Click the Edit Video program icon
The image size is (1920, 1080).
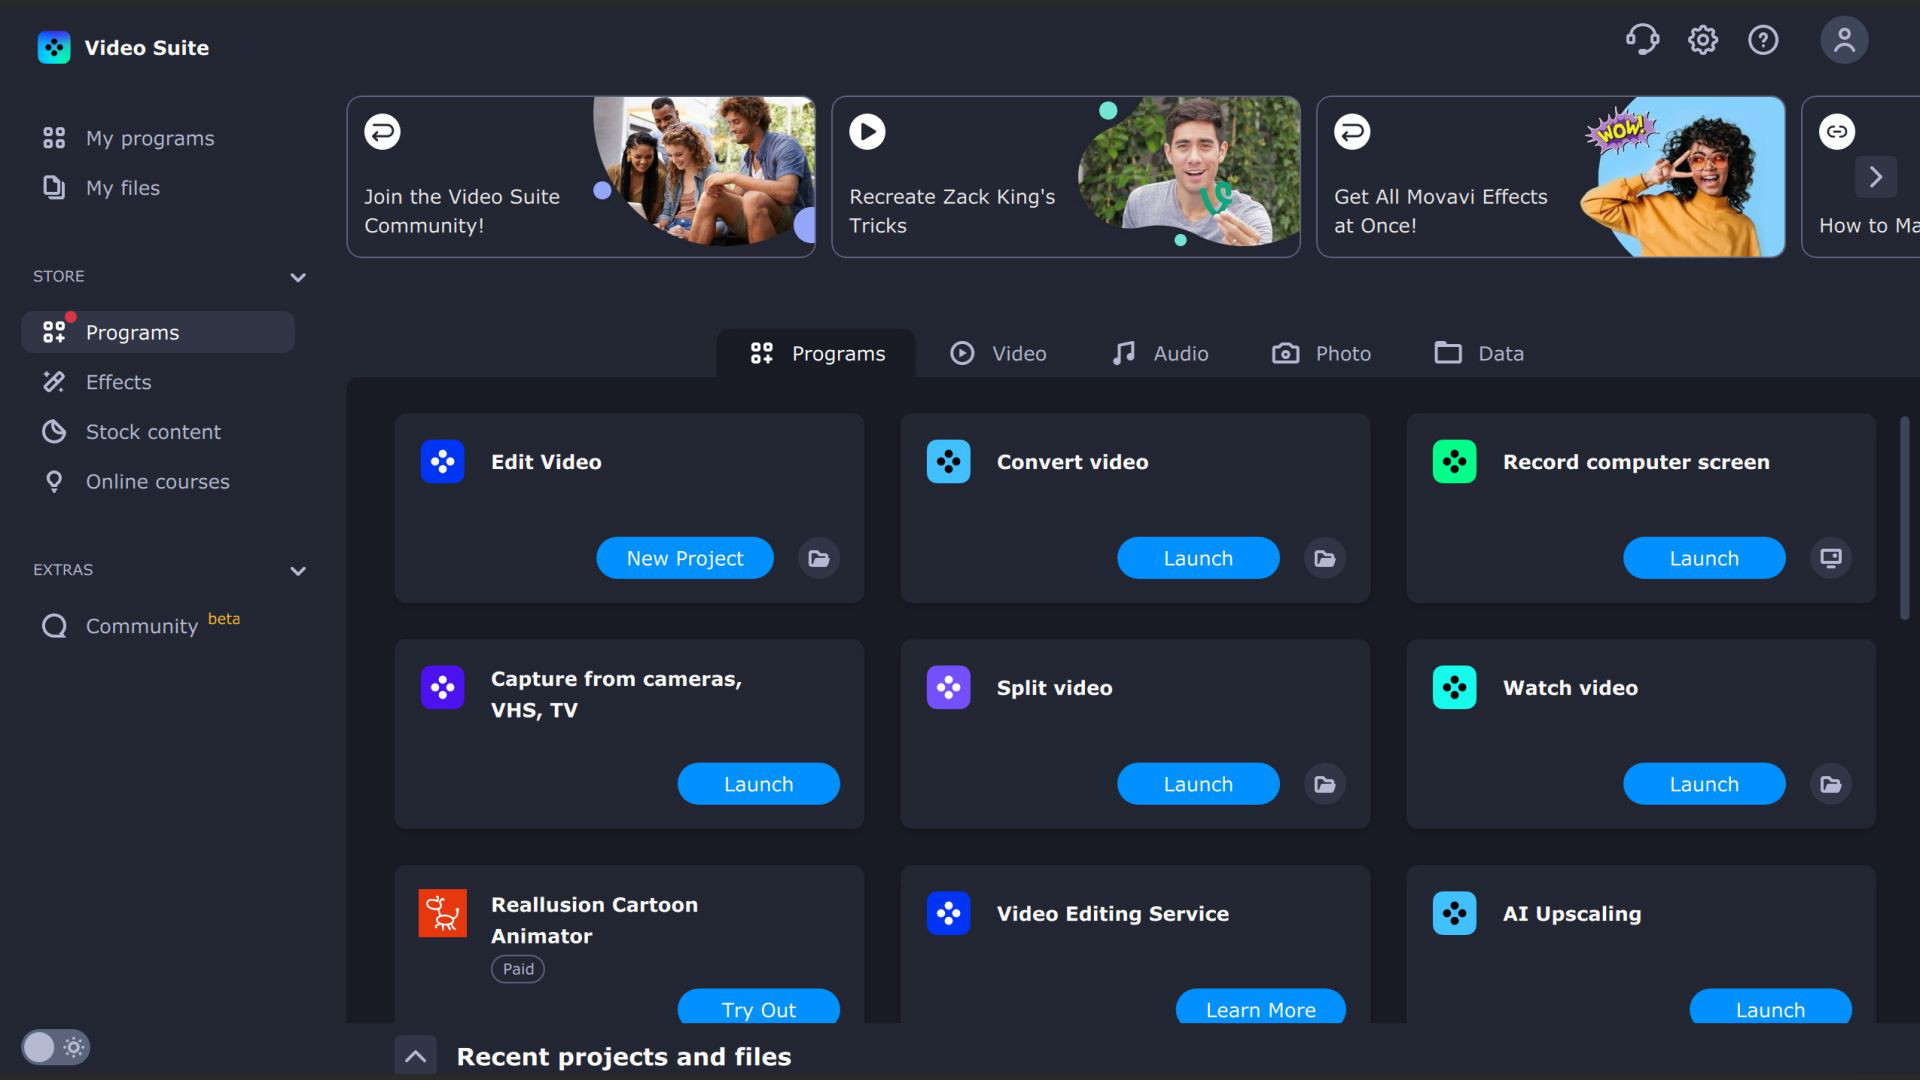[x=442, y=462]
